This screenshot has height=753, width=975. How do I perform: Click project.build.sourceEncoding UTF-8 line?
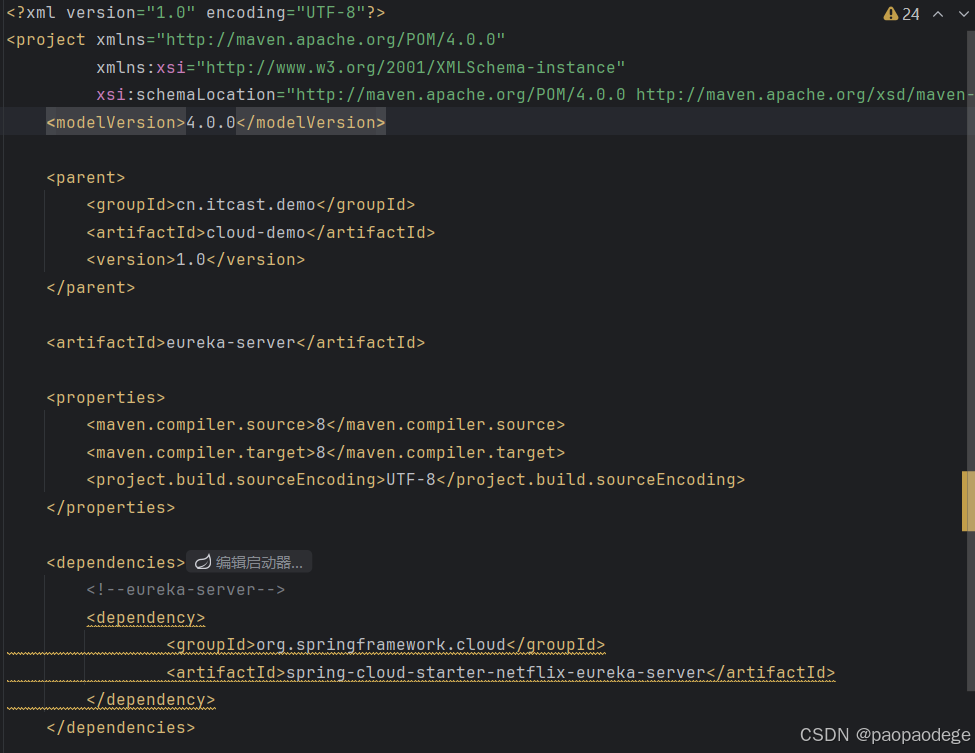tap(415, 480)
